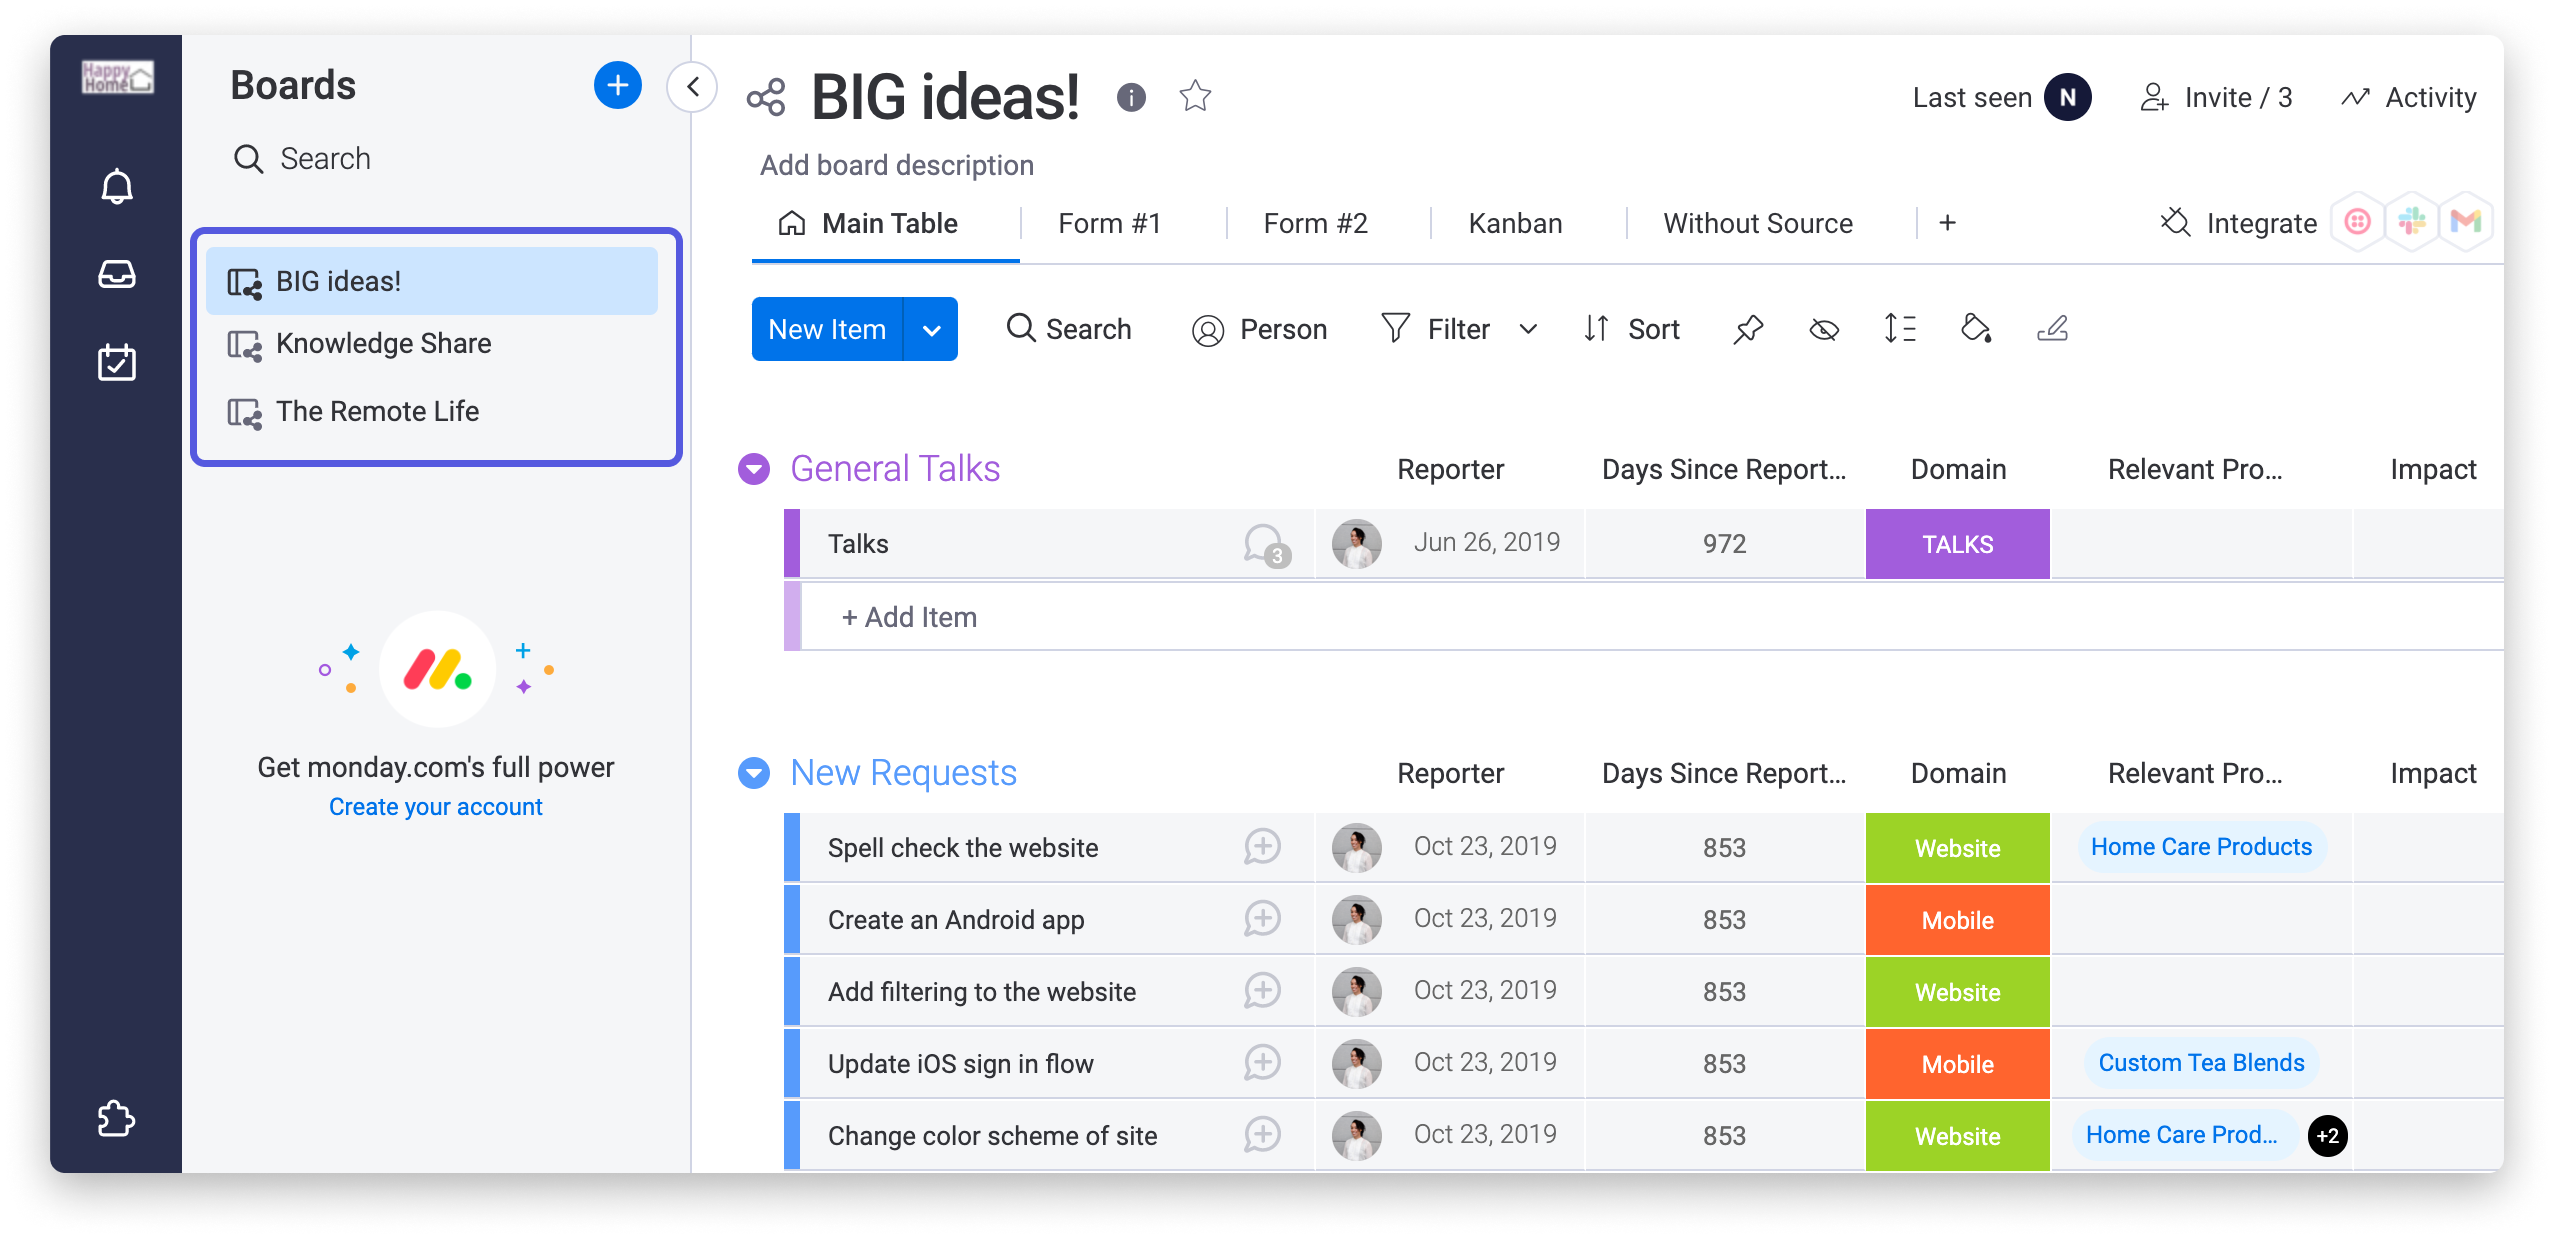Viewport: 2554px width, 1238px height.
Task: Open the Custom Tea Blends tag
Action: click(x=2201, y=1063)
